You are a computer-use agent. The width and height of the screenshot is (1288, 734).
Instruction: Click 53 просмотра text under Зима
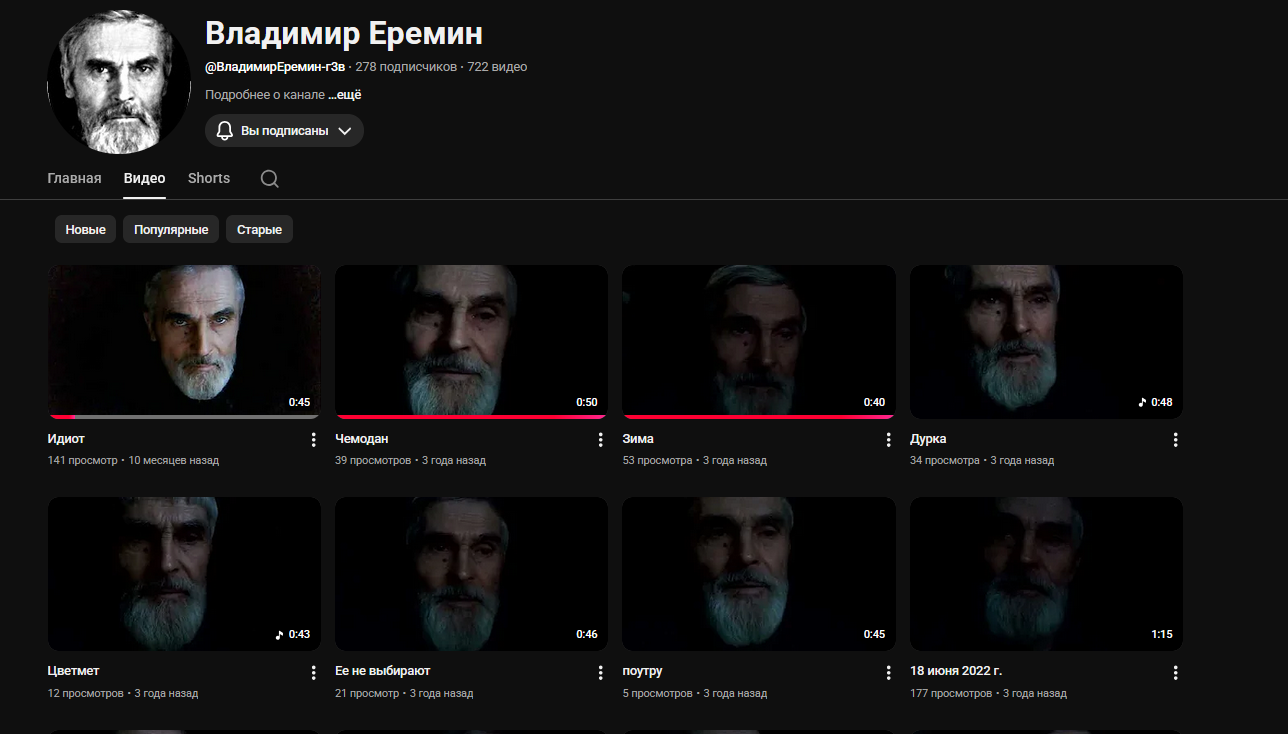(x=657, y=461)
